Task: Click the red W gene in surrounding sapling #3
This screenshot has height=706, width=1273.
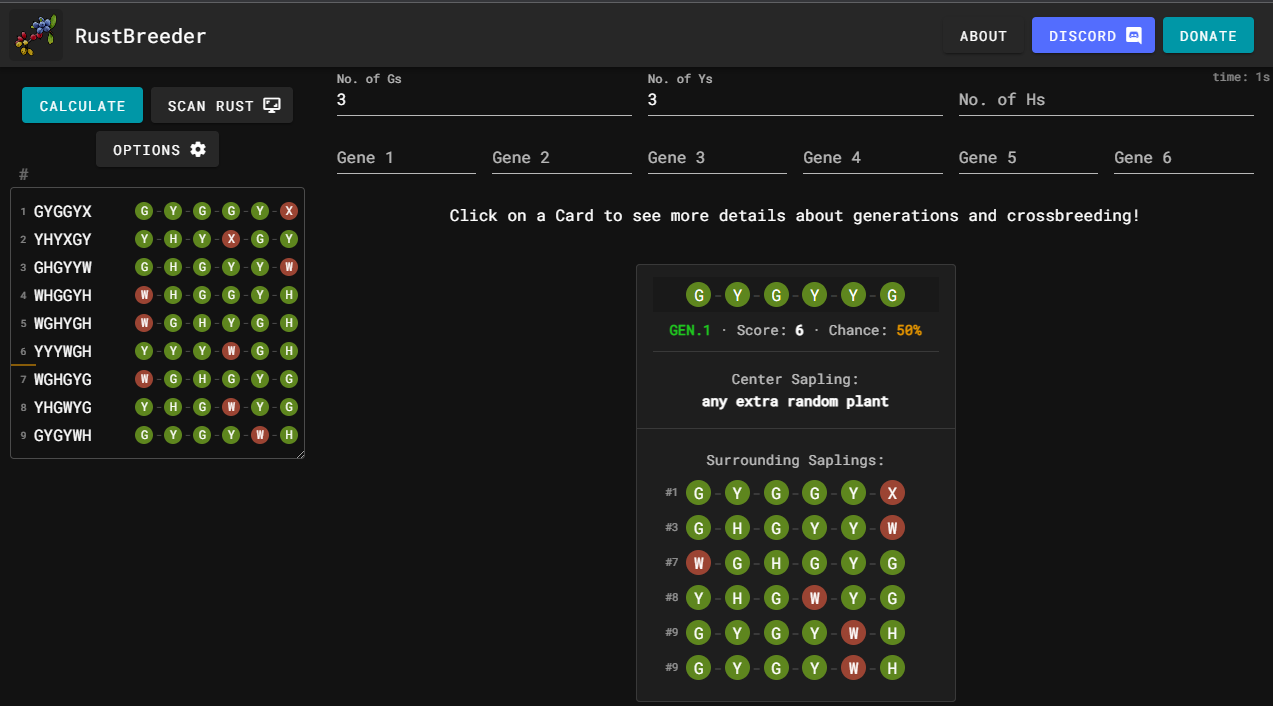Action: coord(893,527)
